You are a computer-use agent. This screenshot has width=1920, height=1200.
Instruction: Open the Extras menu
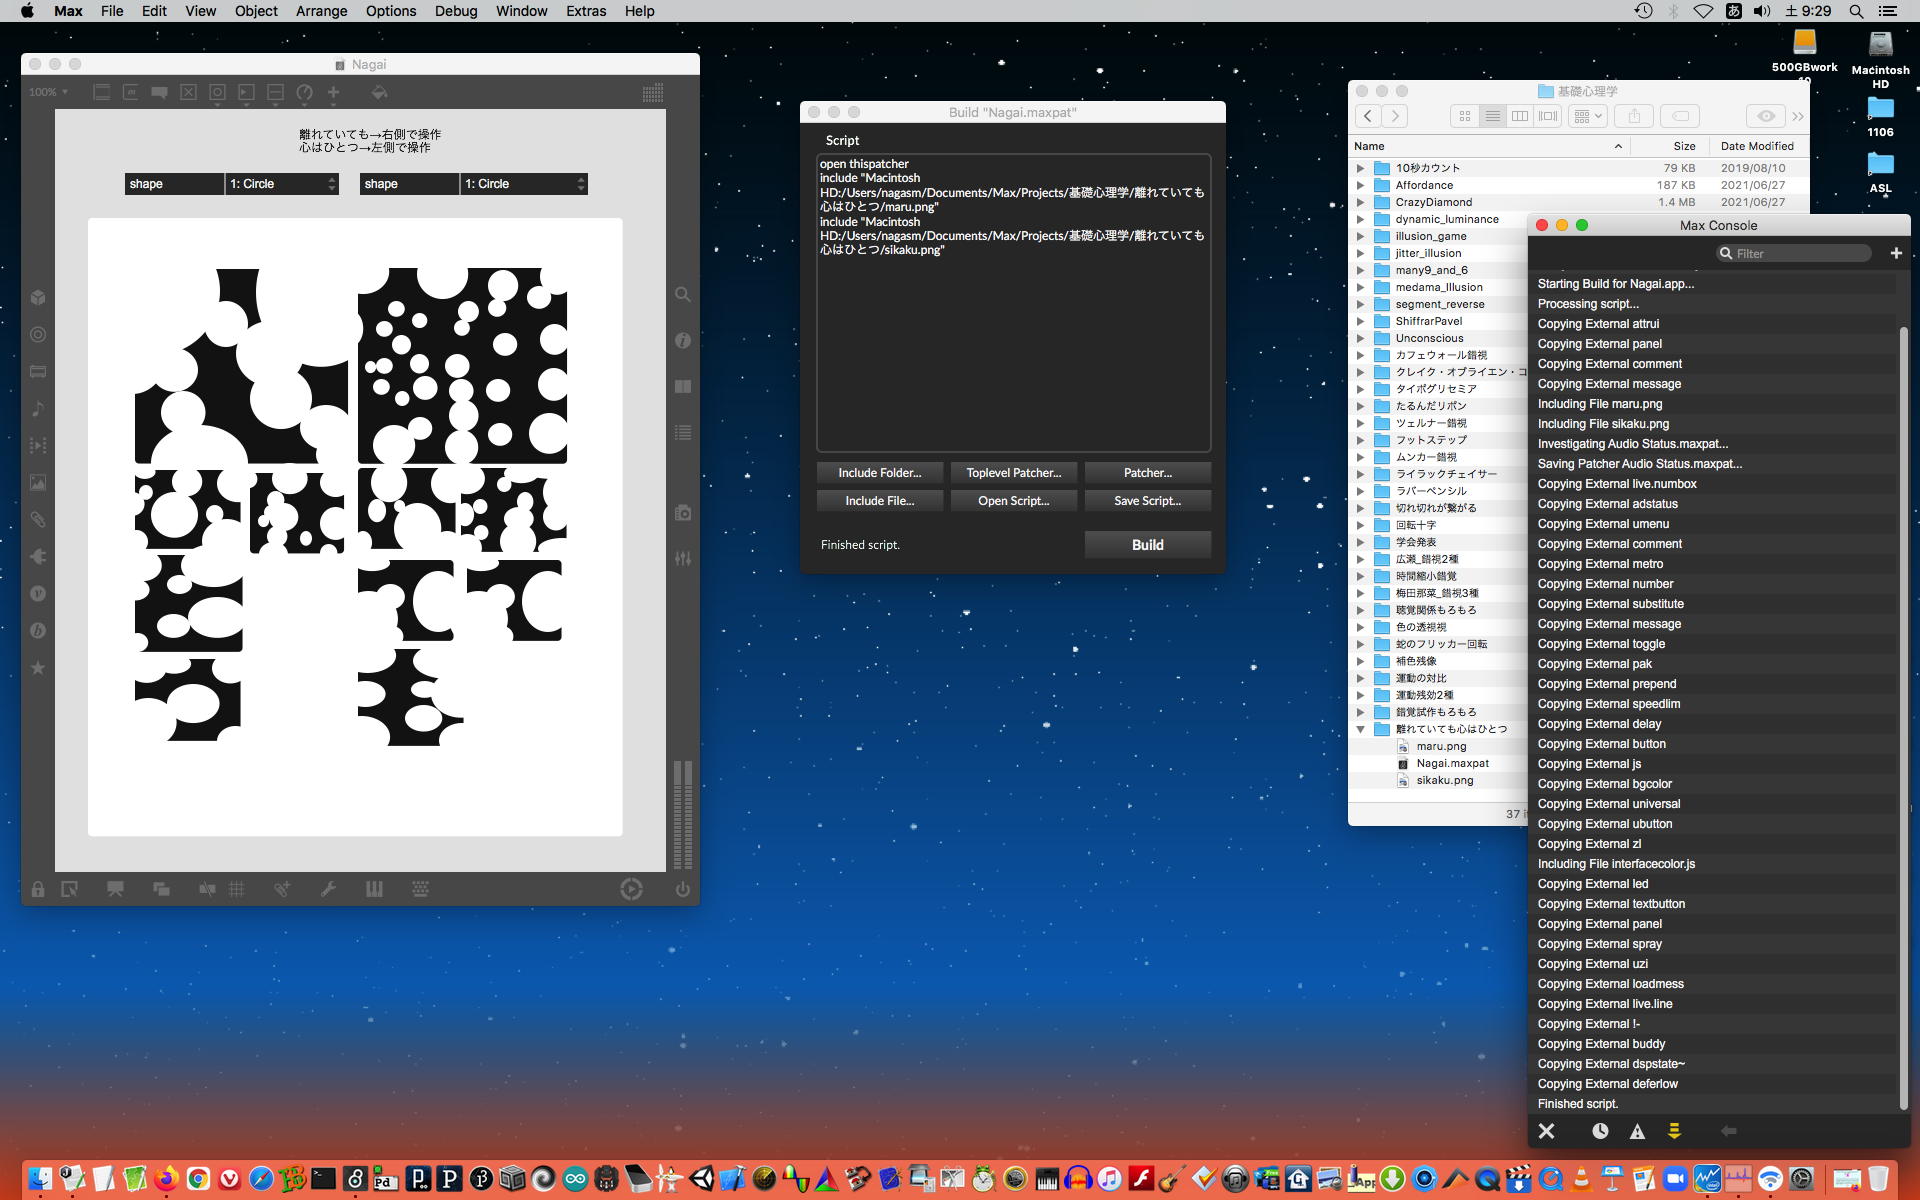[x=585, y=11]
